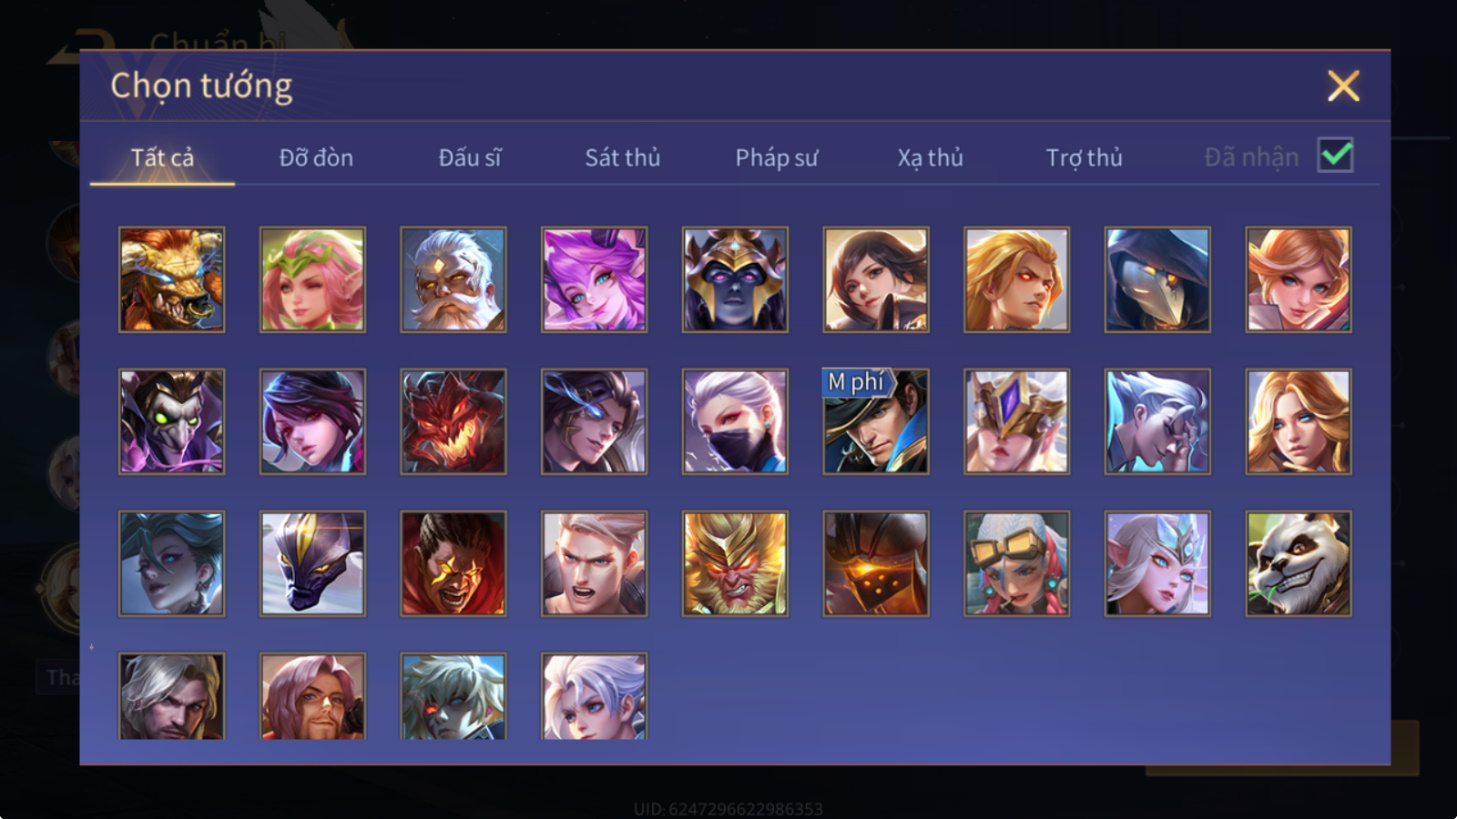The width and height of the screenshot is (1457, 819).
Task: Select the "Tất cả" tab
Action: point(162,158)
